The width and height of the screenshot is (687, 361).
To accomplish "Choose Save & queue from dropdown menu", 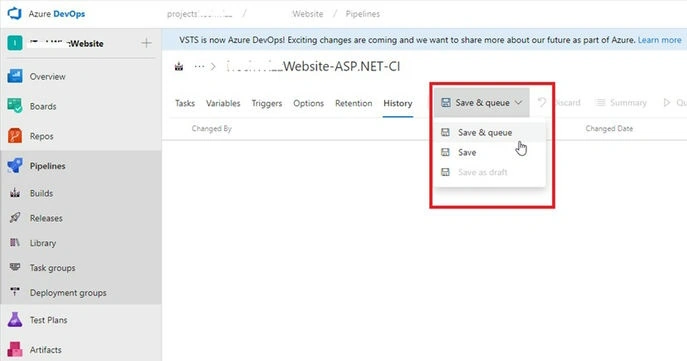I will point(490,132).
